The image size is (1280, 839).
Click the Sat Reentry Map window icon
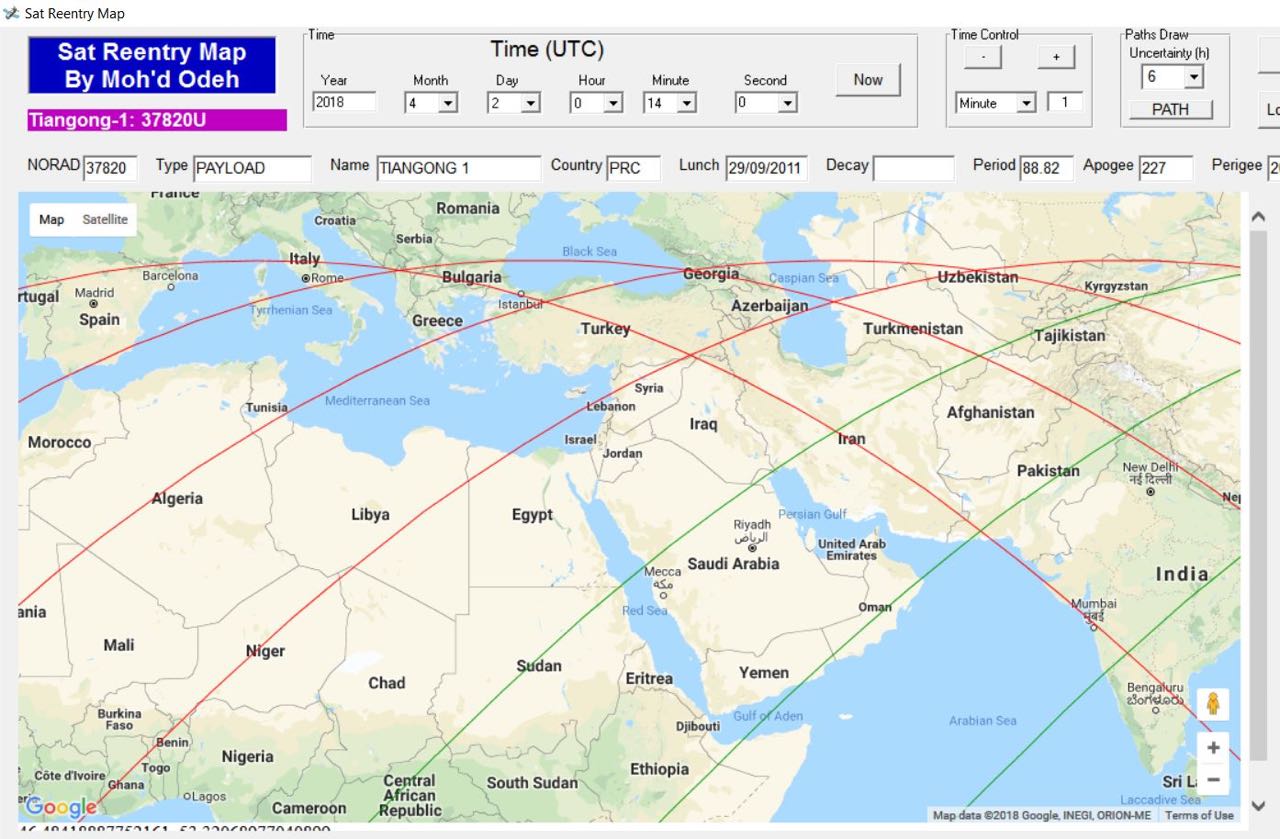11,13
